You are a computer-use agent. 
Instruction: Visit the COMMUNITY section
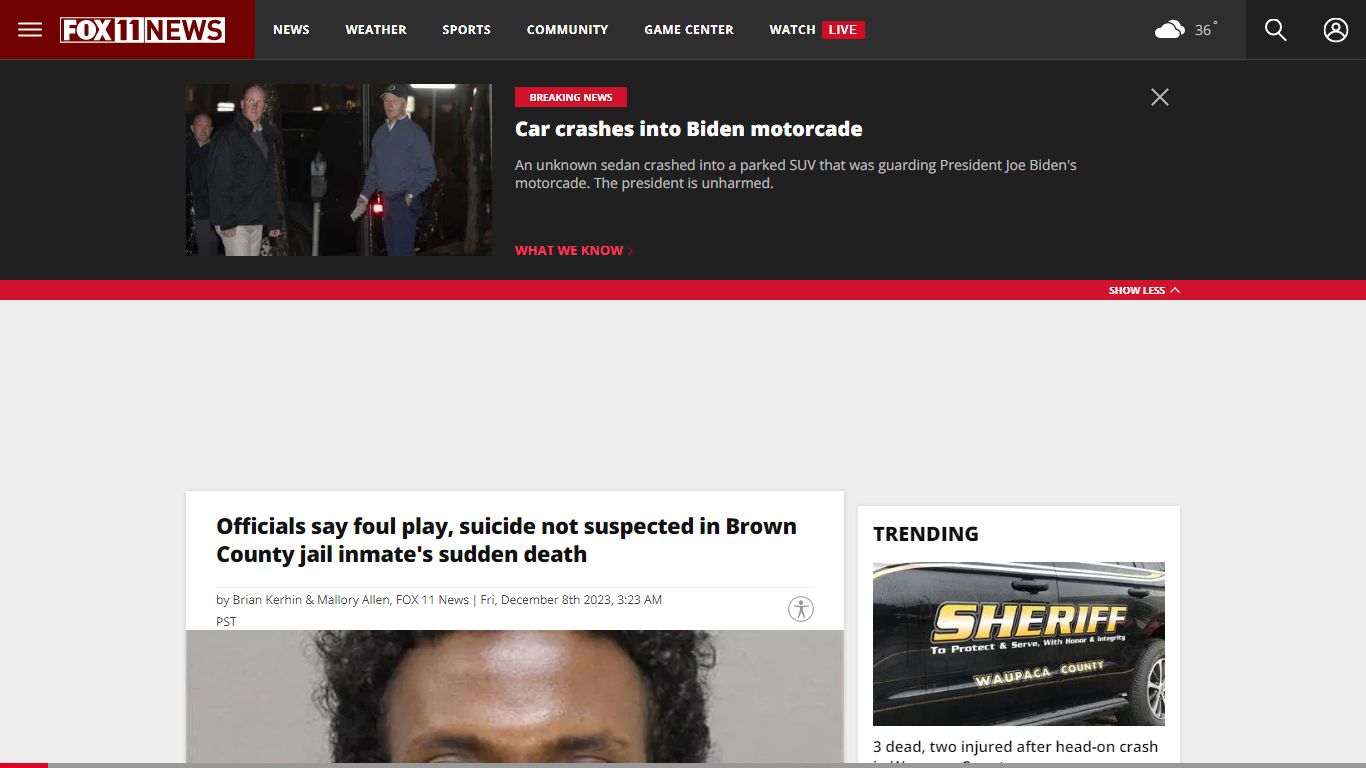click(x=567, y=29)
